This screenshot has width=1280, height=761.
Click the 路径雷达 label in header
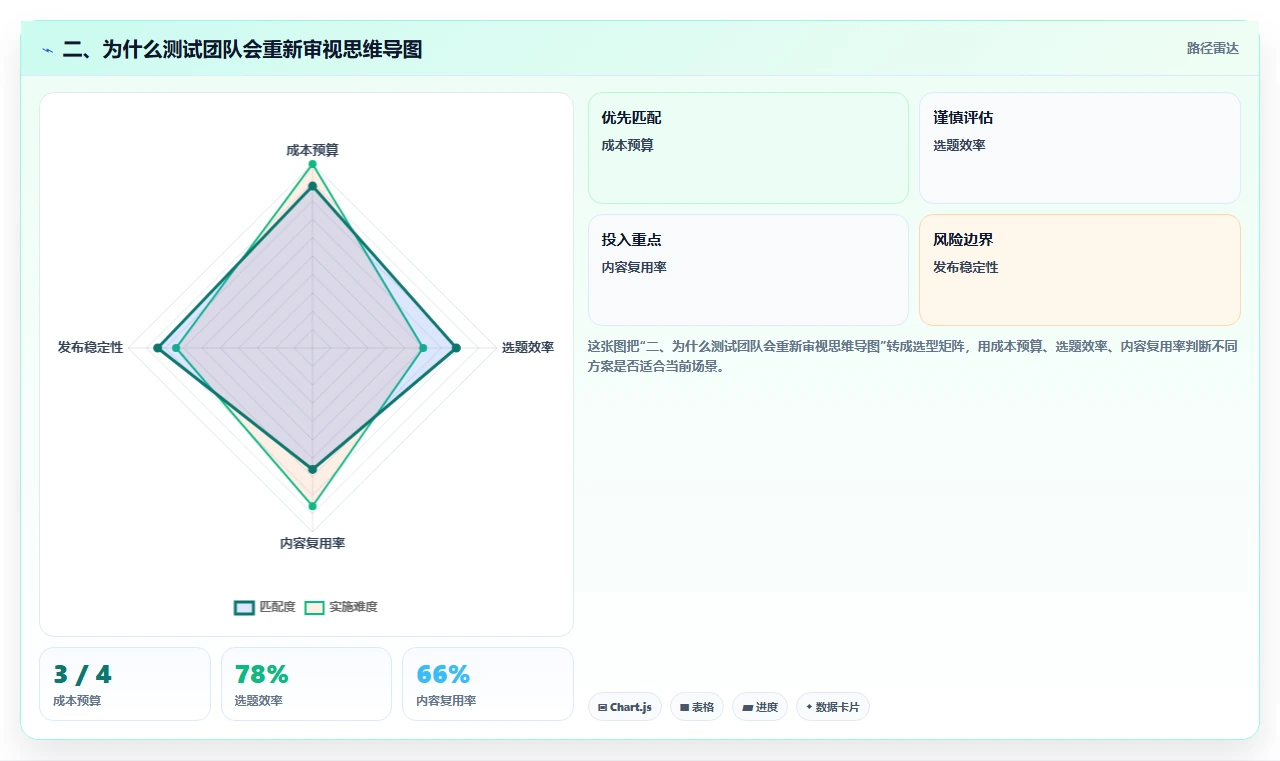coord(1212,48)
